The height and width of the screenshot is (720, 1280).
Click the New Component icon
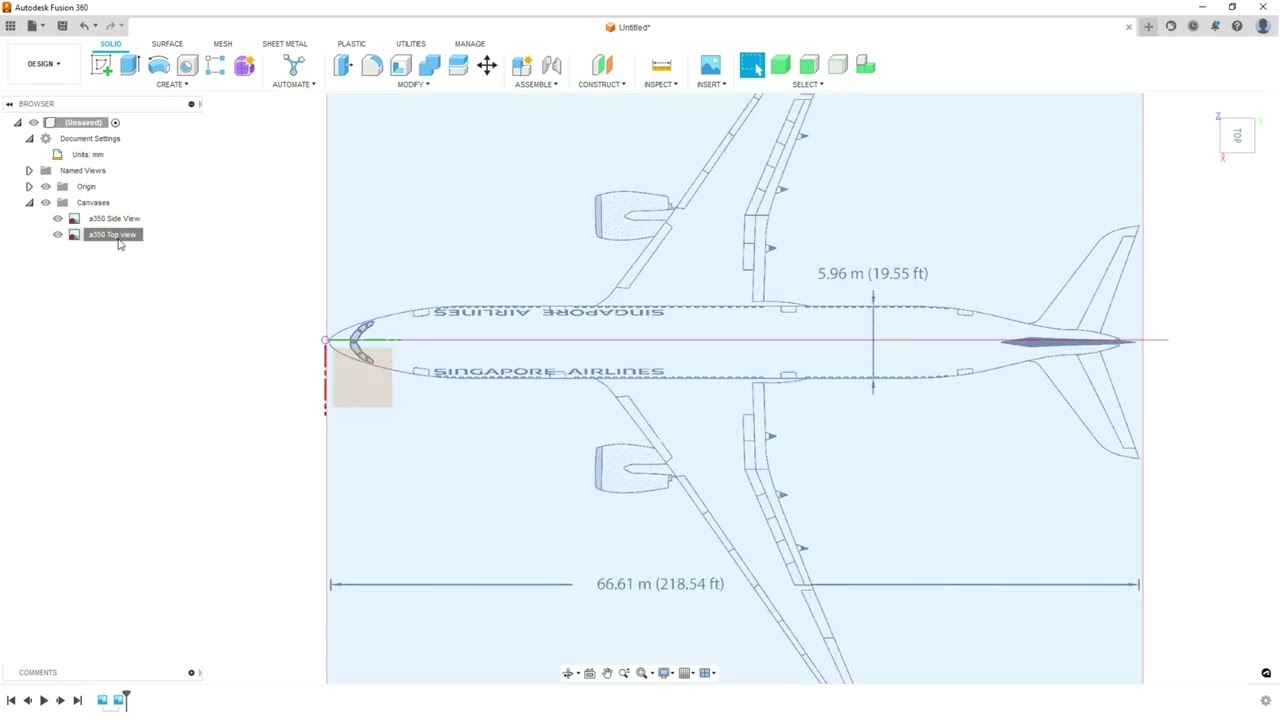click(522, 65)
